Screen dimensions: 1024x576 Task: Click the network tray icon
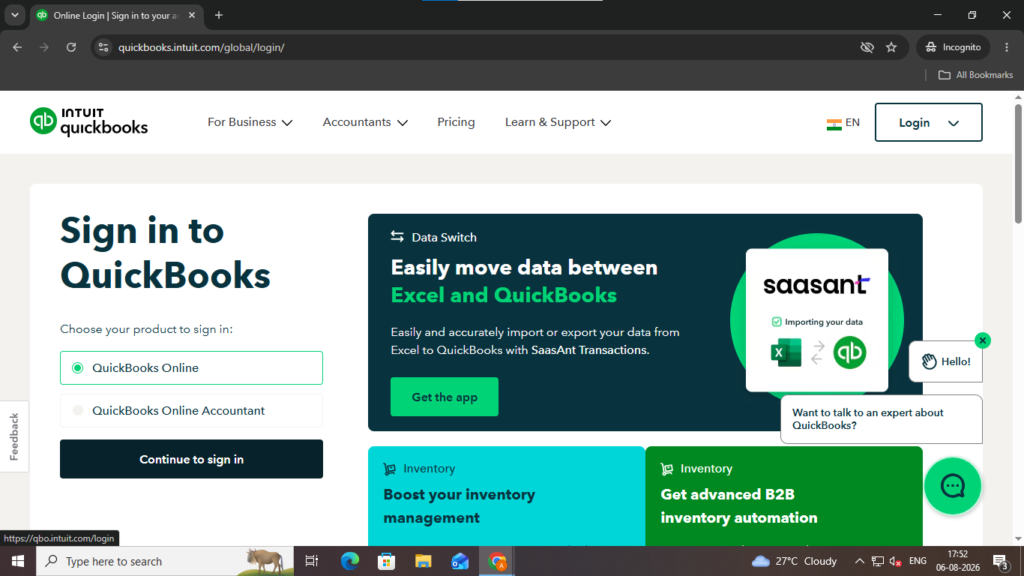(878, 561)
